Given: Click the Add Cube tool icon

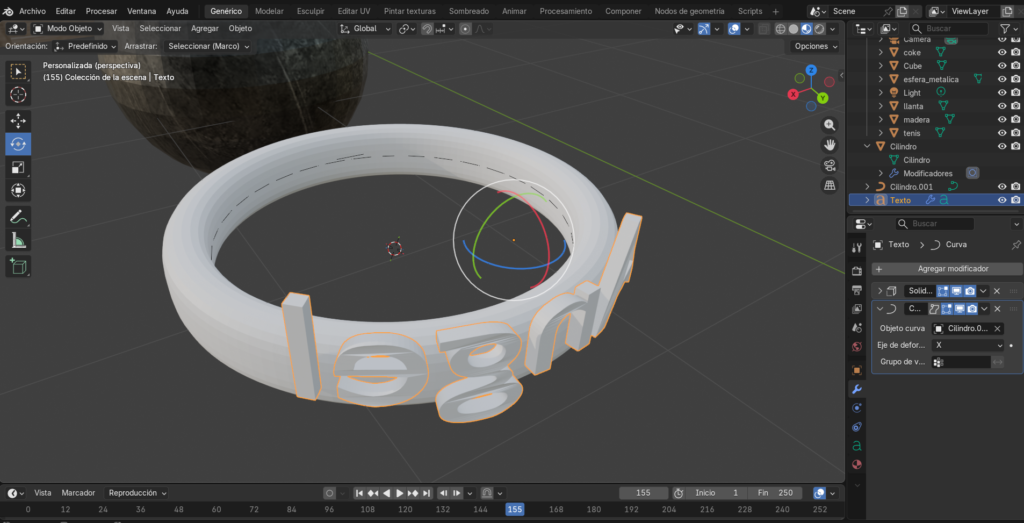Looking at the screenshot, I should pyautogui.click(x=18, y=266).
